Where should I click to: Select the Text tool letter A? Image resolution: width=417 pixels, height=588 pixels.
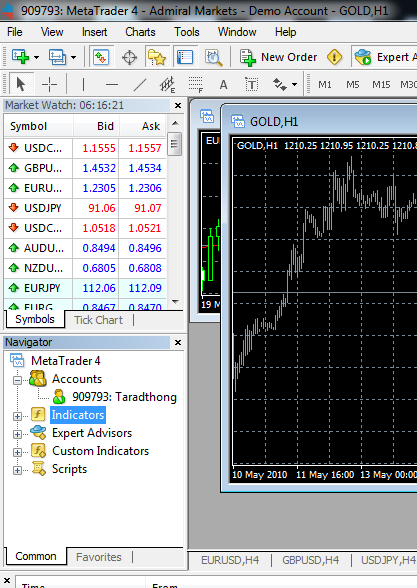[224, 85]
